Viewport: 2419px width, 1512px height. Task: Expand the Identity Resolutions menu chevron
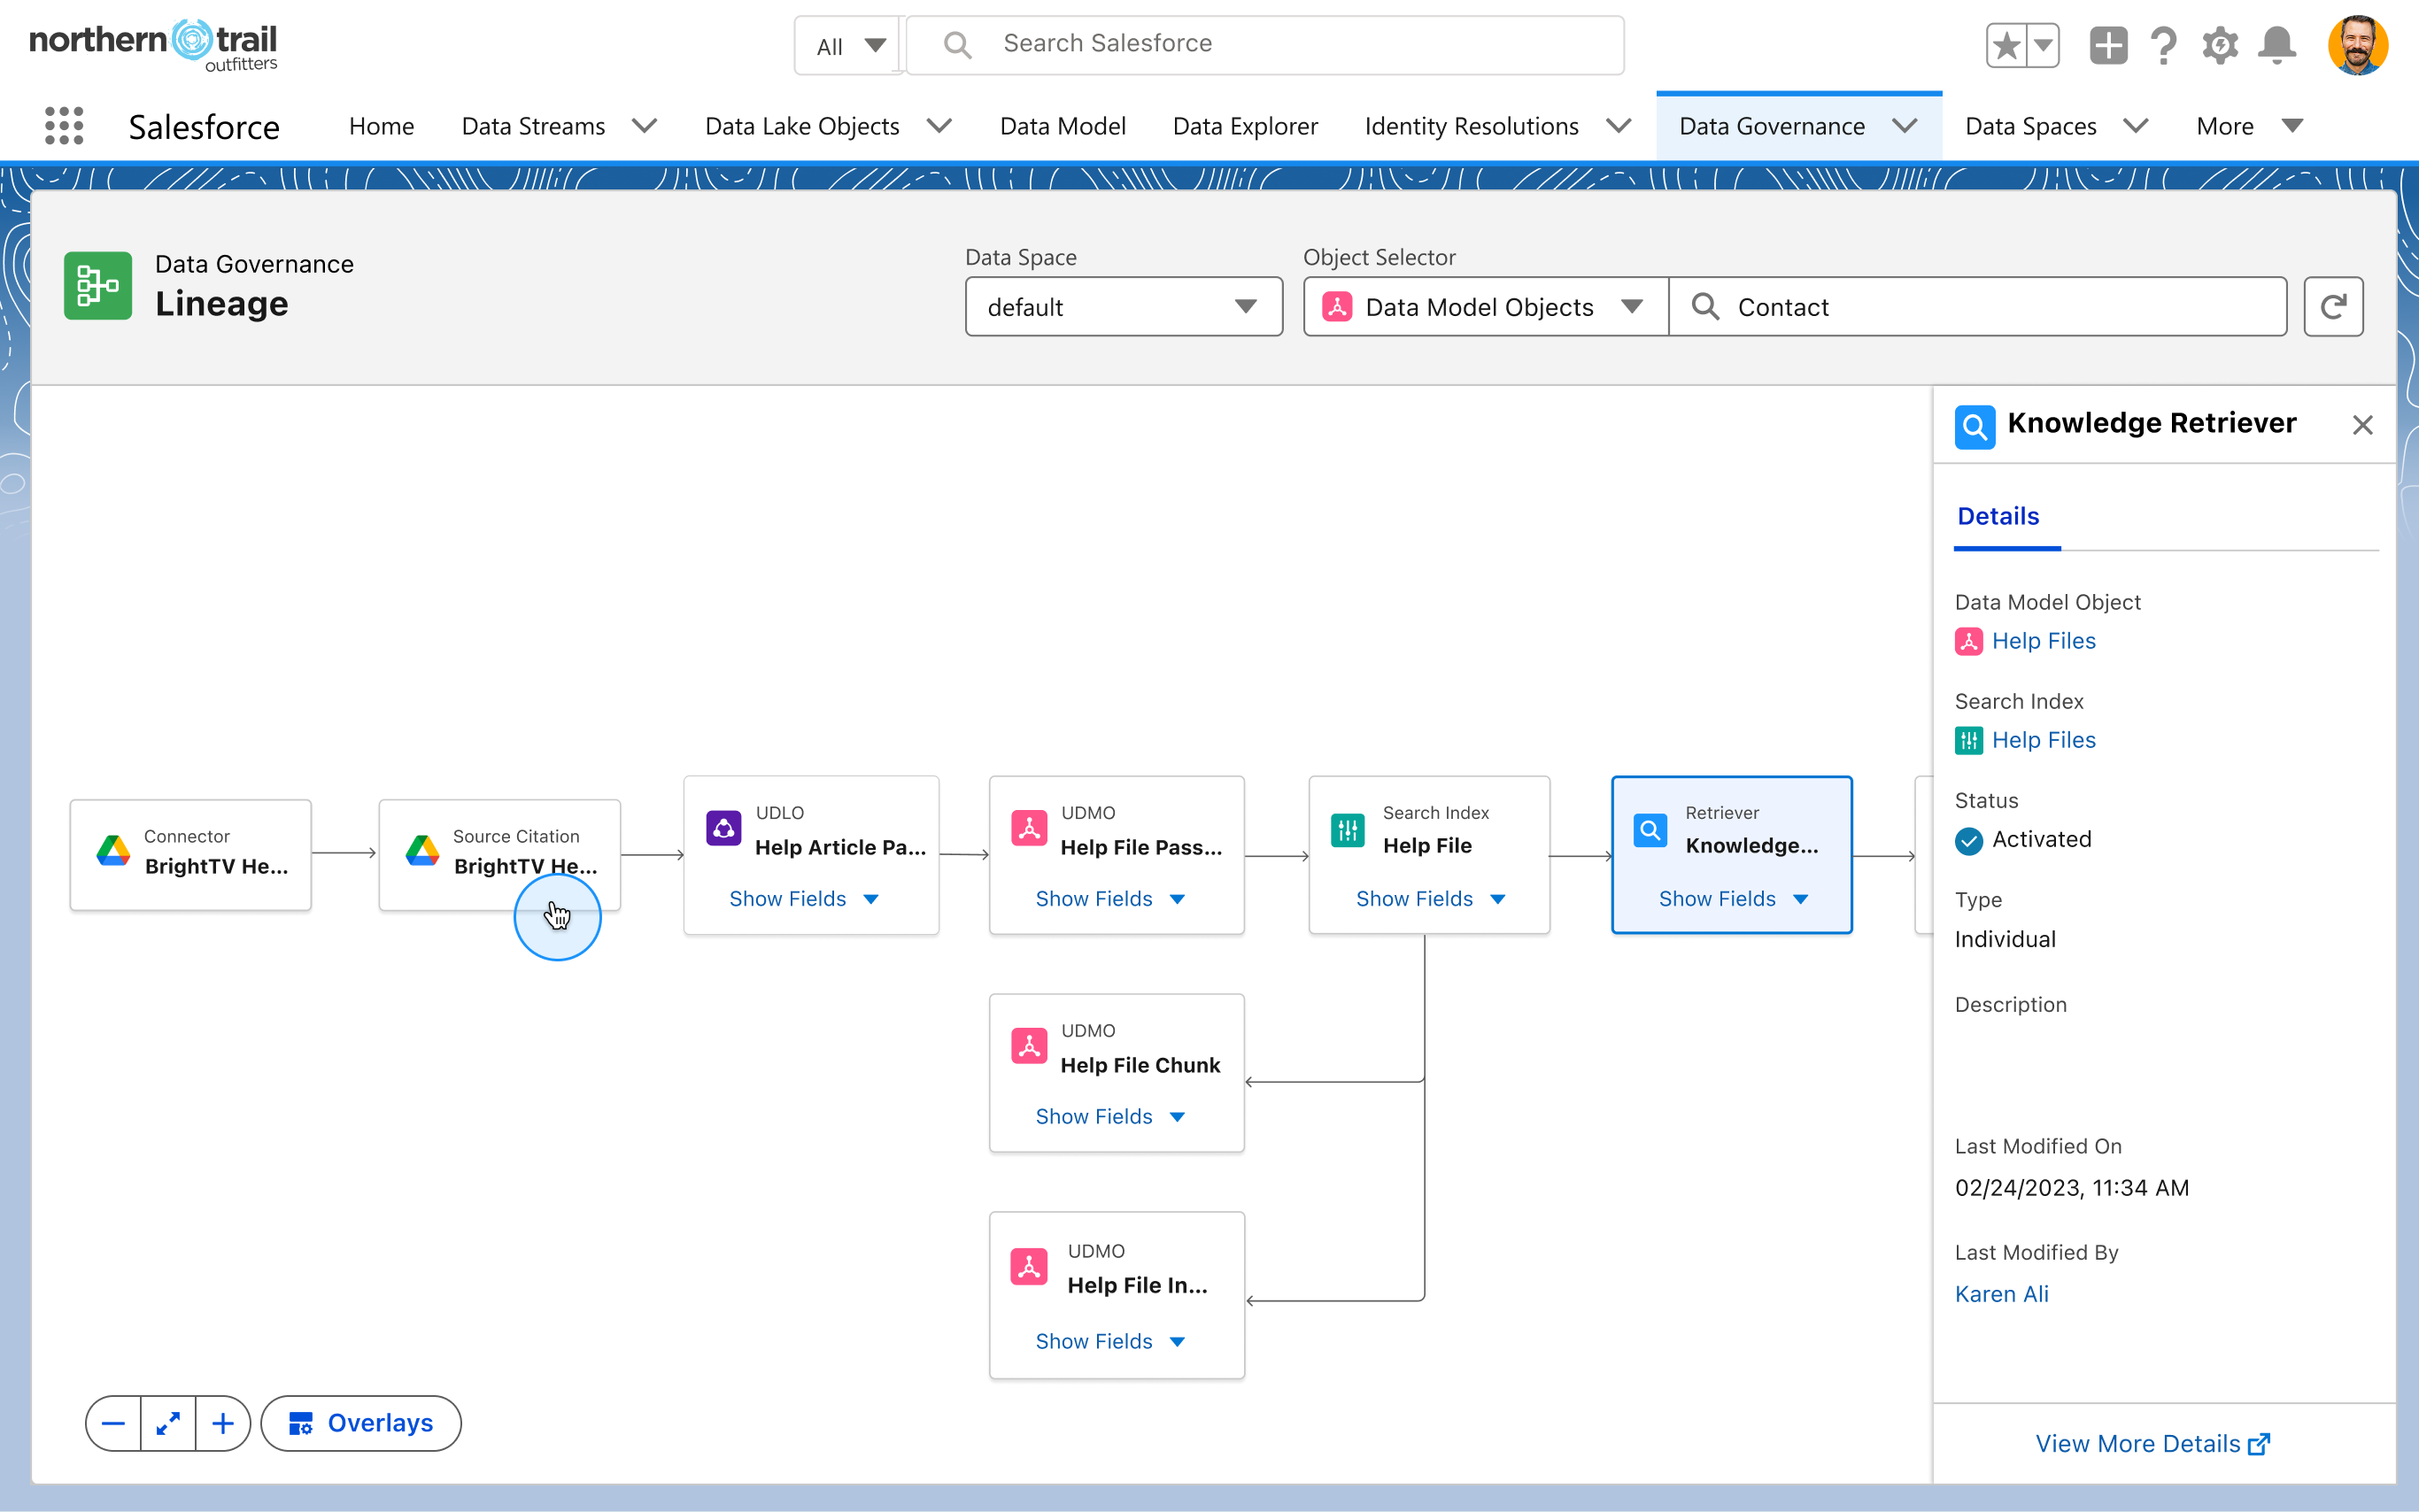point(1619,126)
